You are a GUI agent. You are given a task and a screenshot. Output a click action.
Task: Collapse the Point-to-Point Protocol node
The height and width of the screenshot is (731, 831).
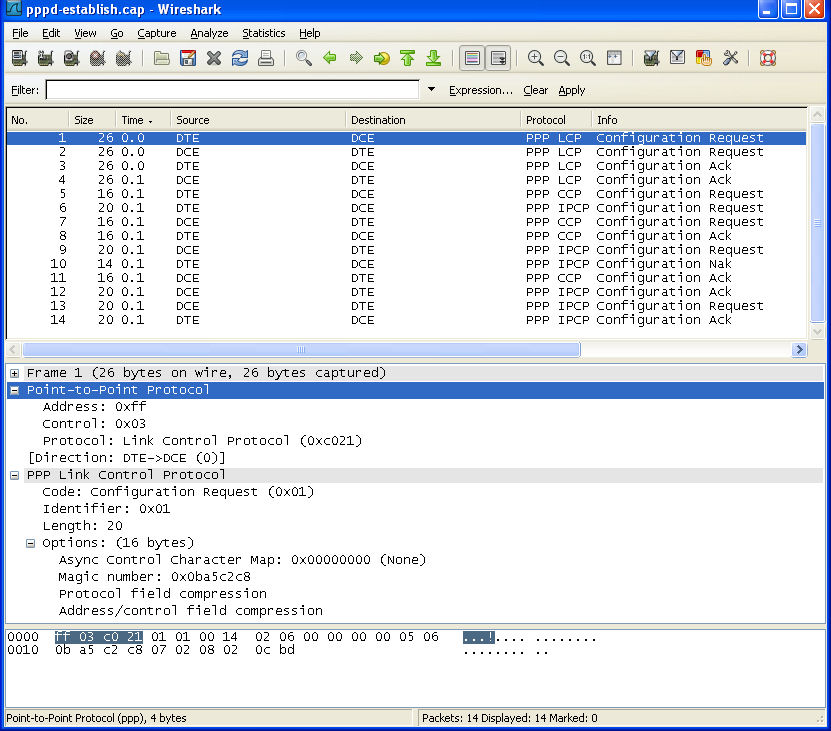coord(15,390)
